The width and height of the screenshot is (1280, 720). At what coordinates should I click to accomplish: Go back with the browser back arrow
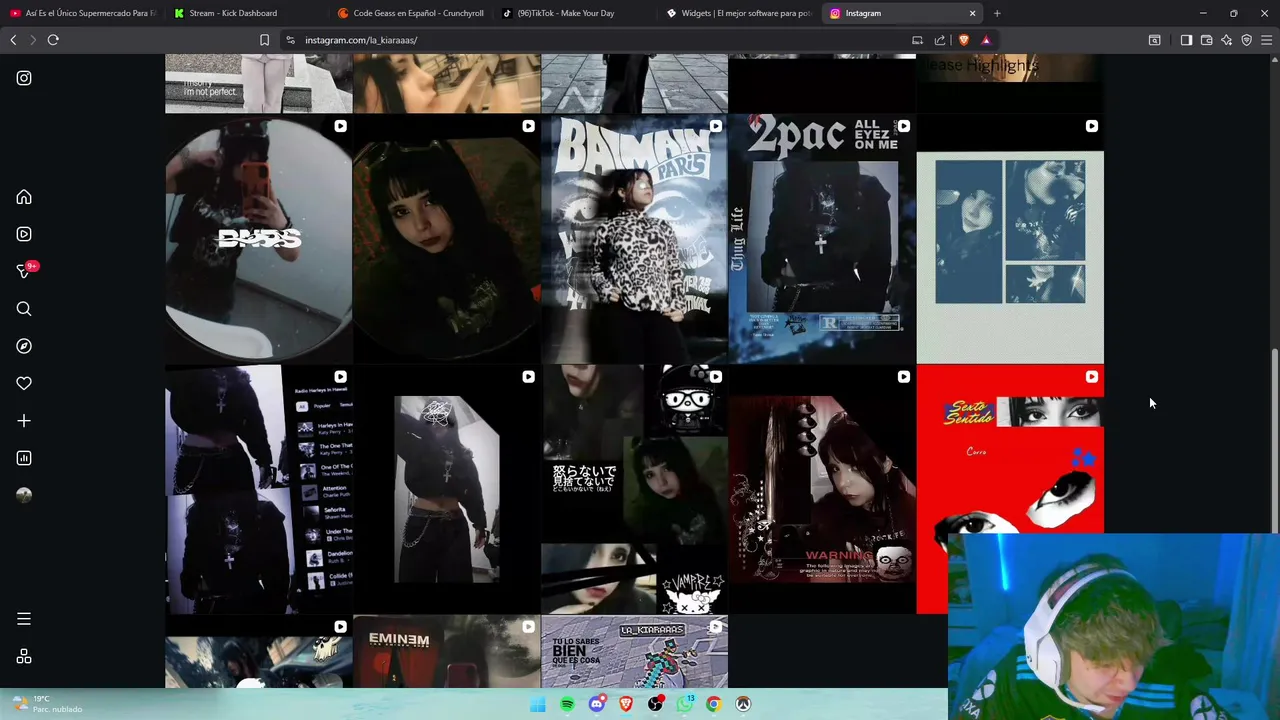(x=13, y=40)
